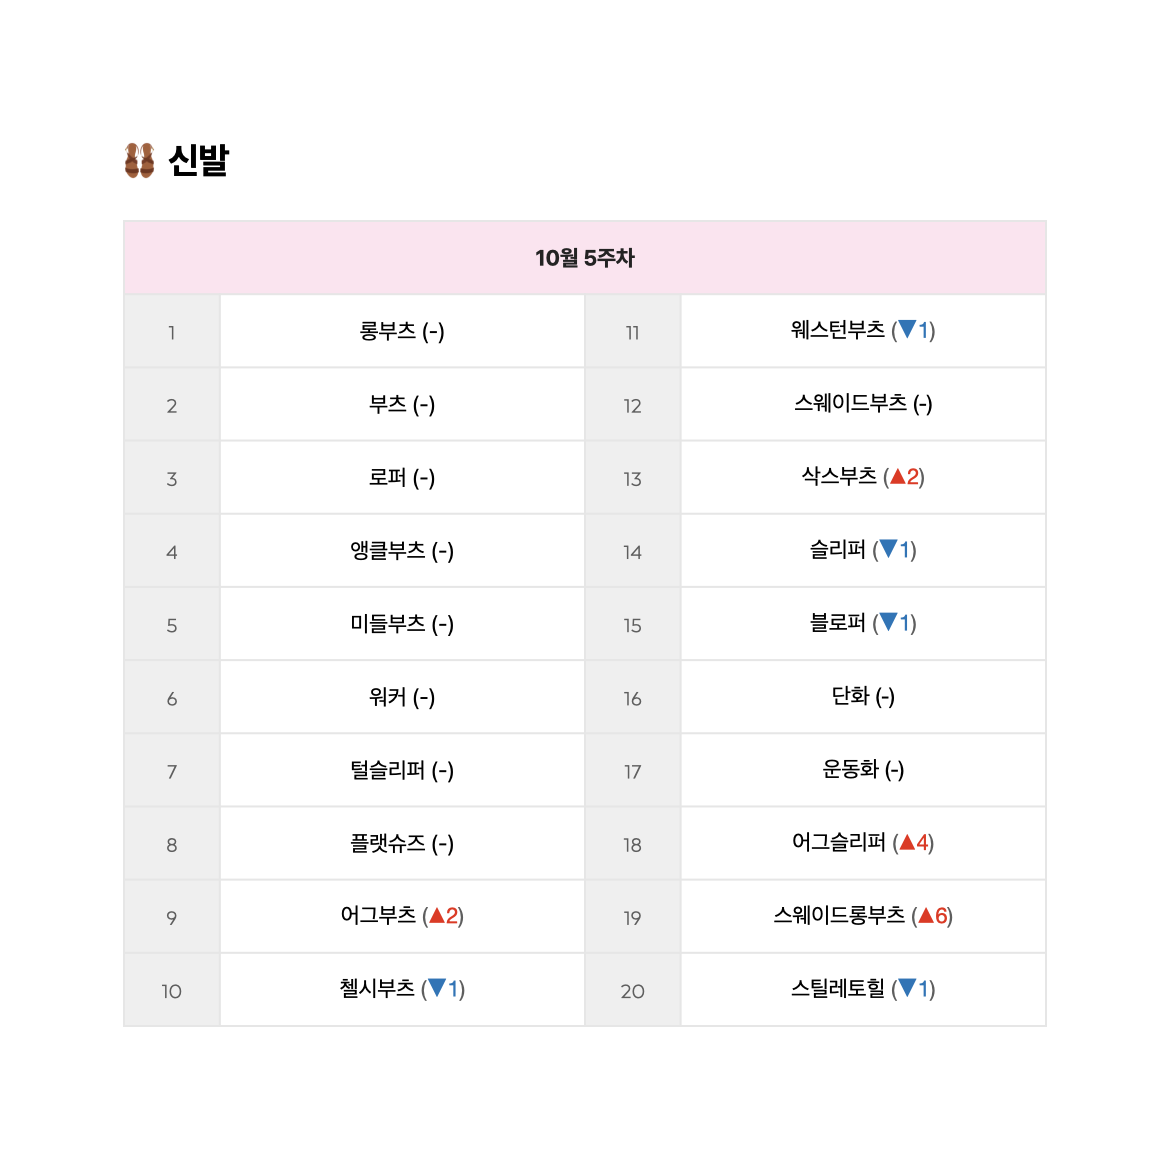The height and width of the screenshot is (1170, 1170).
Task: Click the blue down arrow beside 슬리퍼
Action: tap(888, 549)
